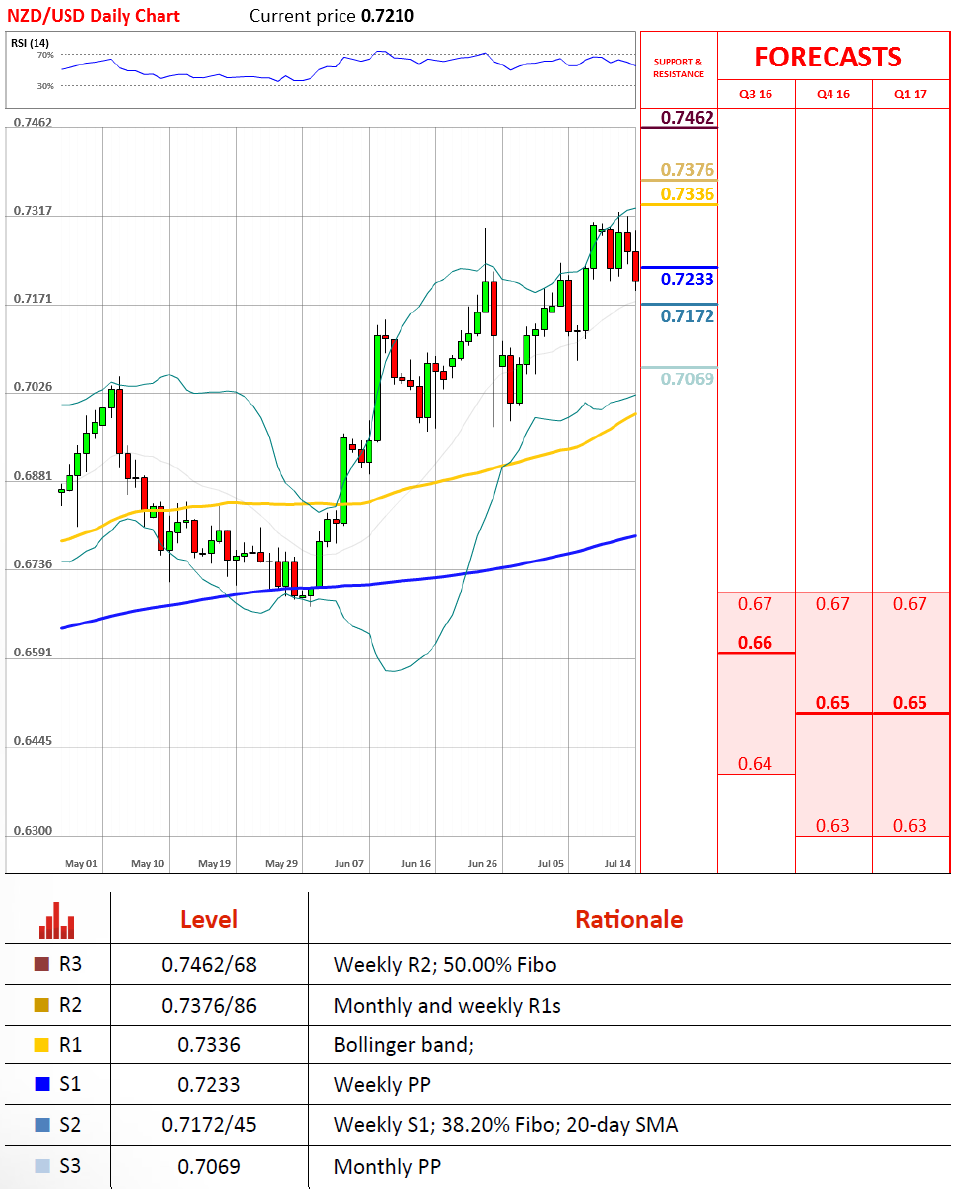The width and height of the screenshot is (964, 1189).
Task: Click the Weekly PP rationale cell
Action: coord(387,1085)
